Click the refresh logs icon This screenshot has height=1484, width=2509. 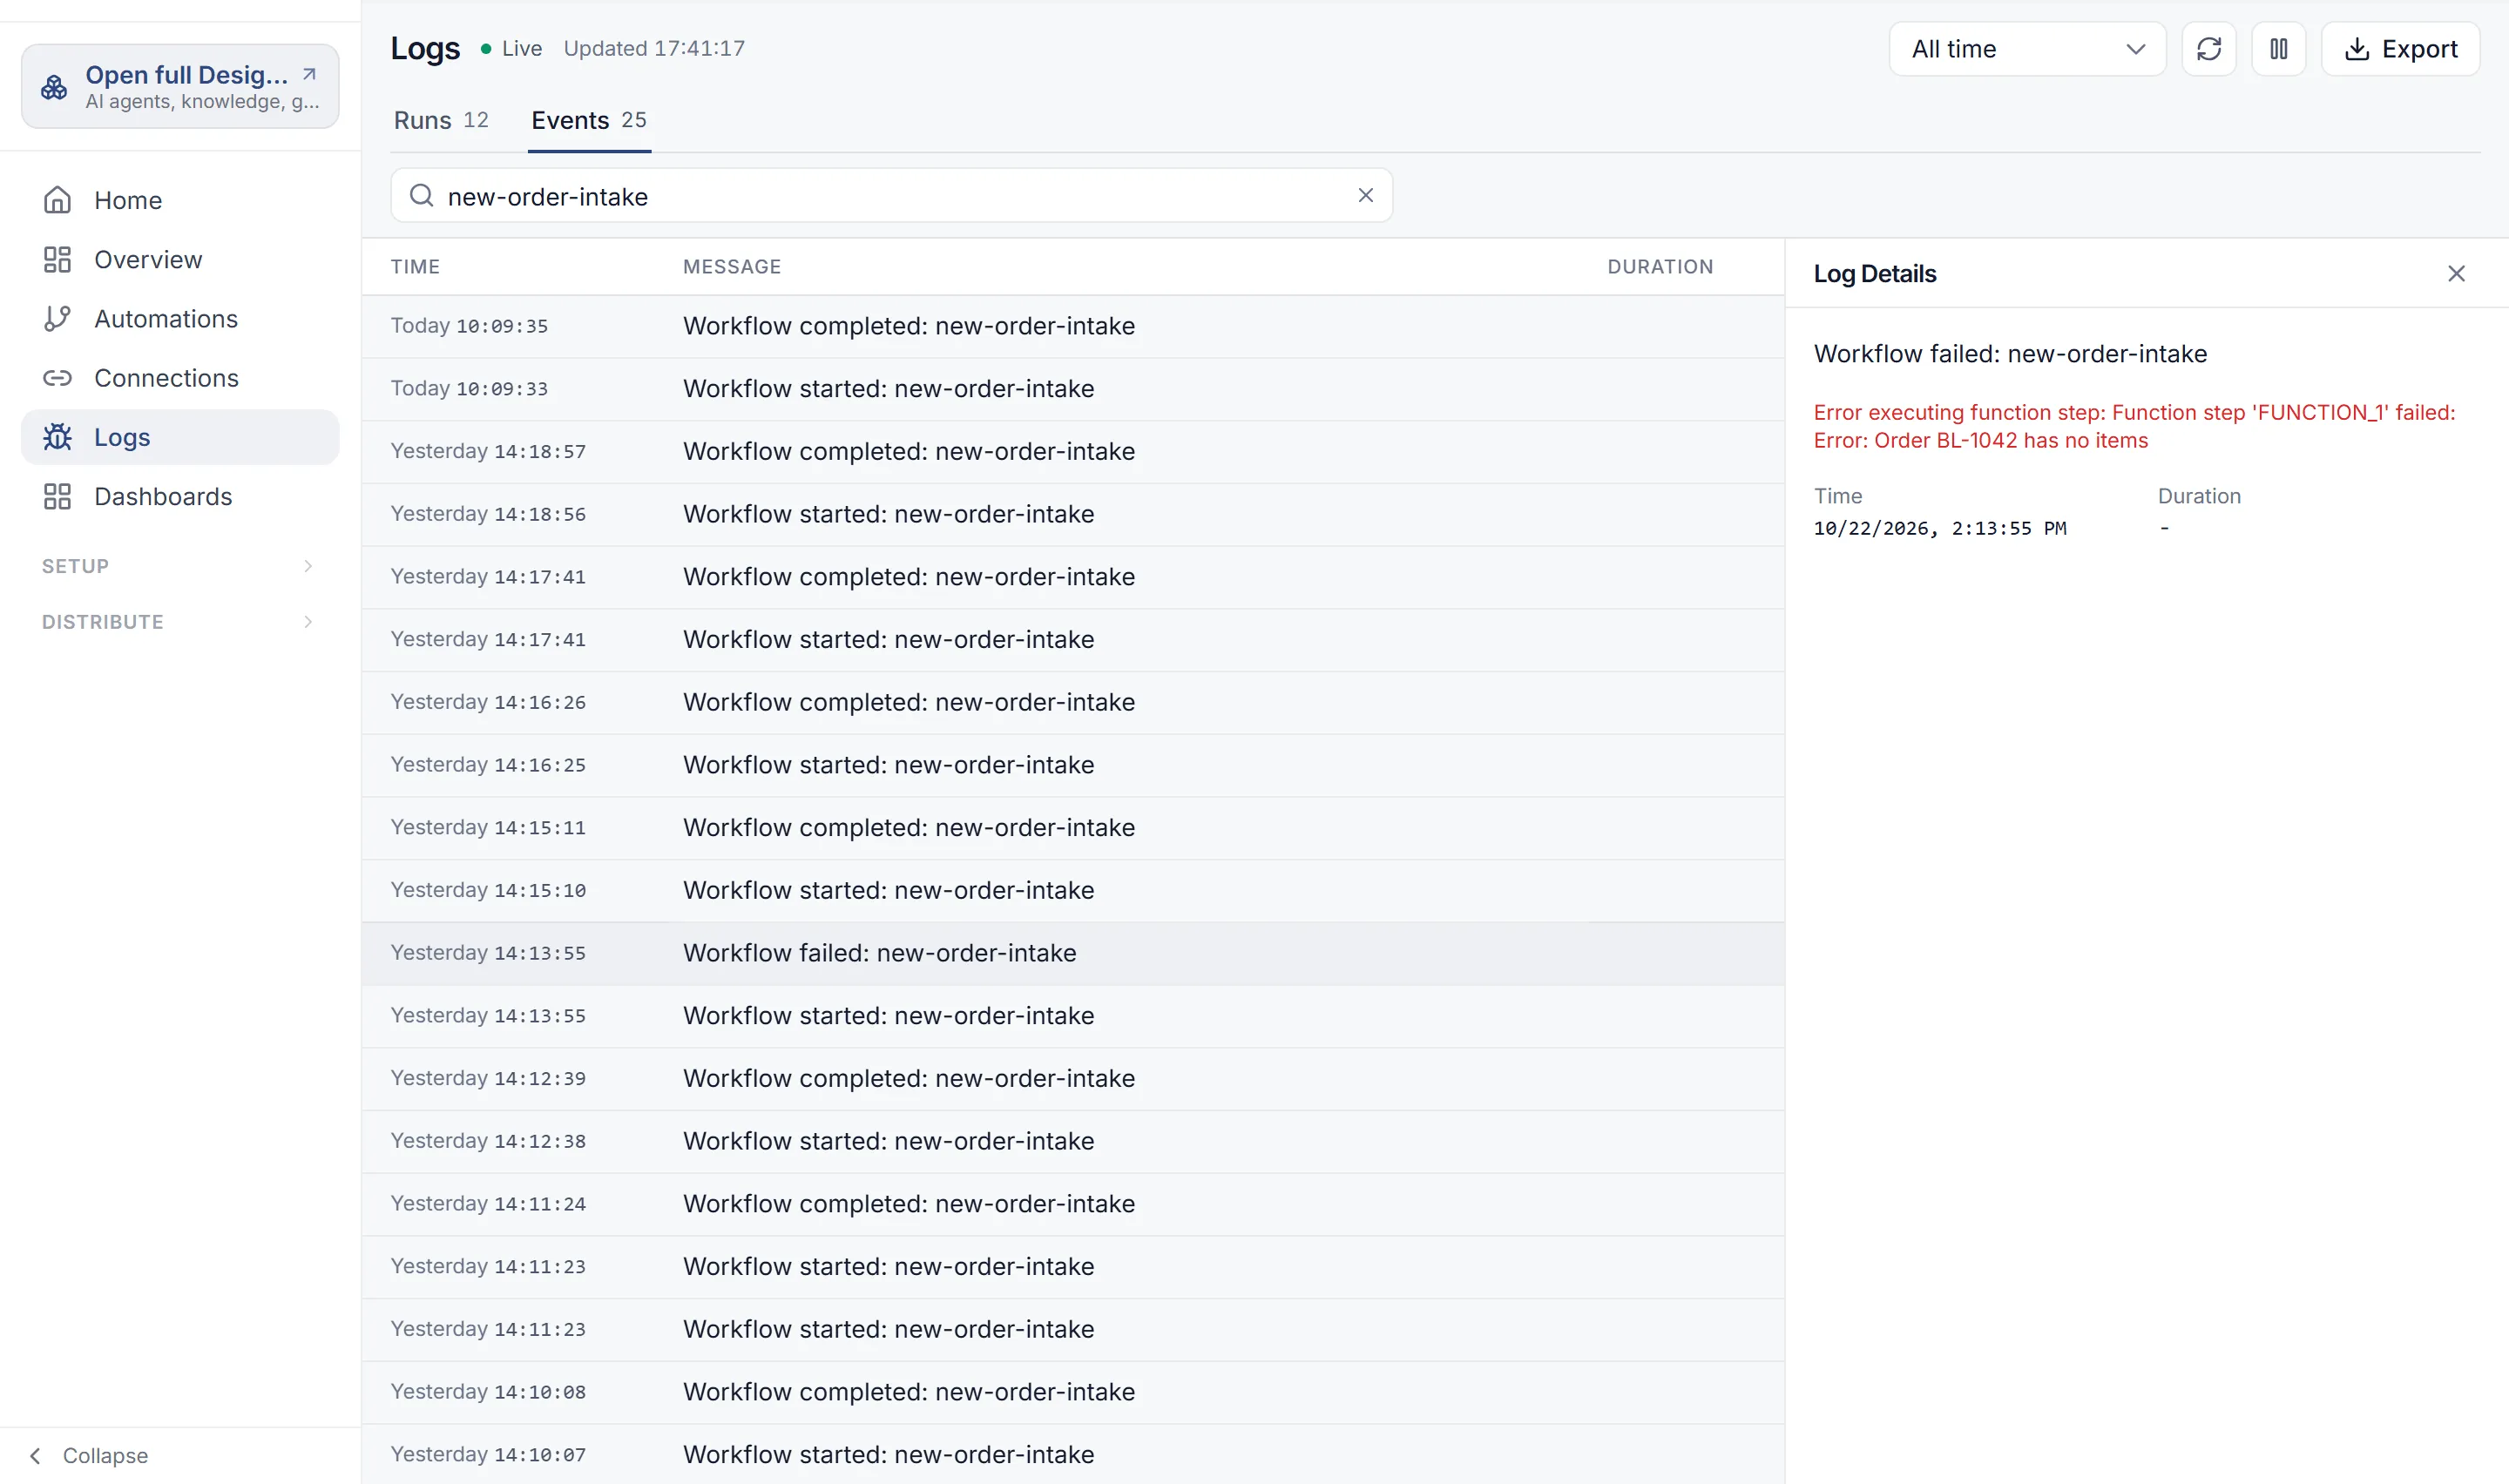tap(2208, 49)
